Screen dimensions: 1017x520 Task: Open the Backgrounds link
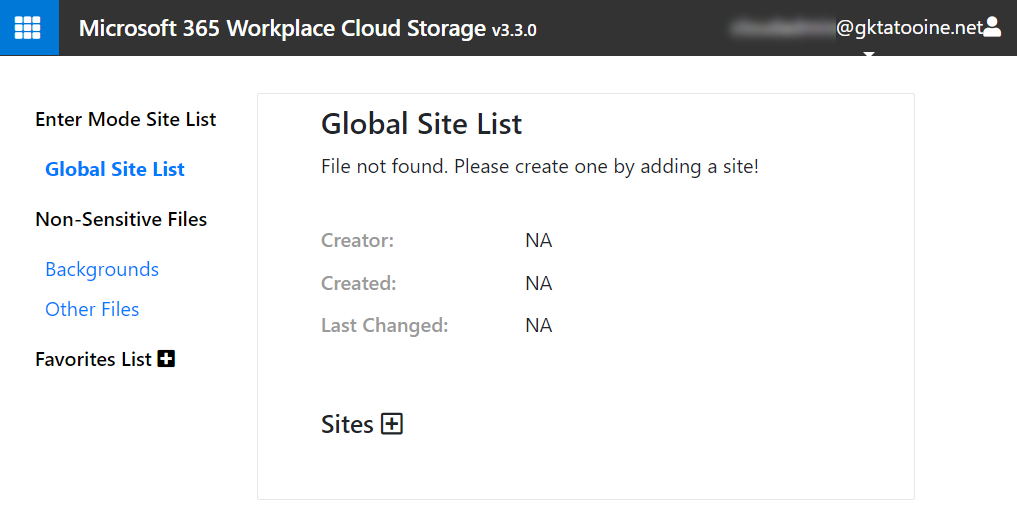[102, 269]
